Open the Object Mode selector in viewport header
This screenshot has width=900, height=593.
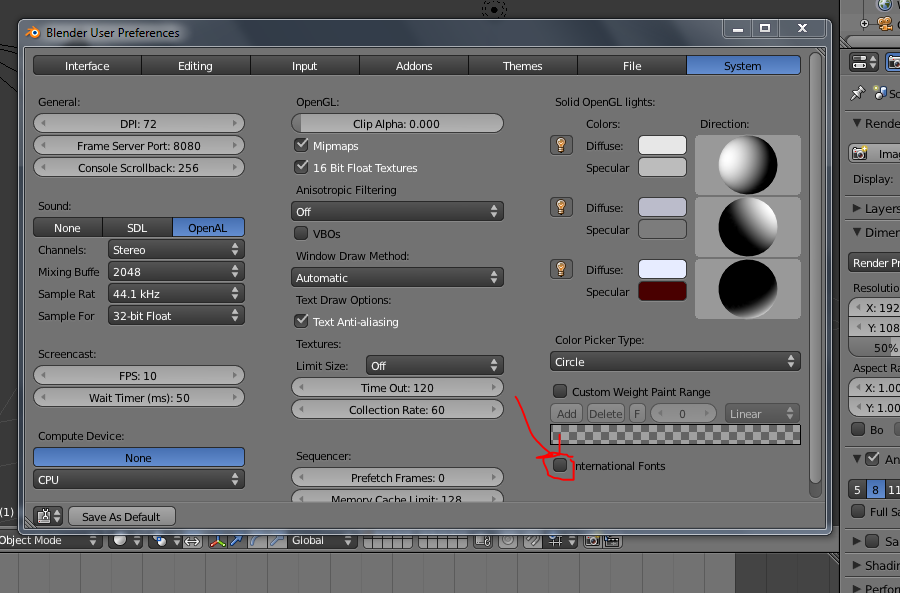pos(49,541)
